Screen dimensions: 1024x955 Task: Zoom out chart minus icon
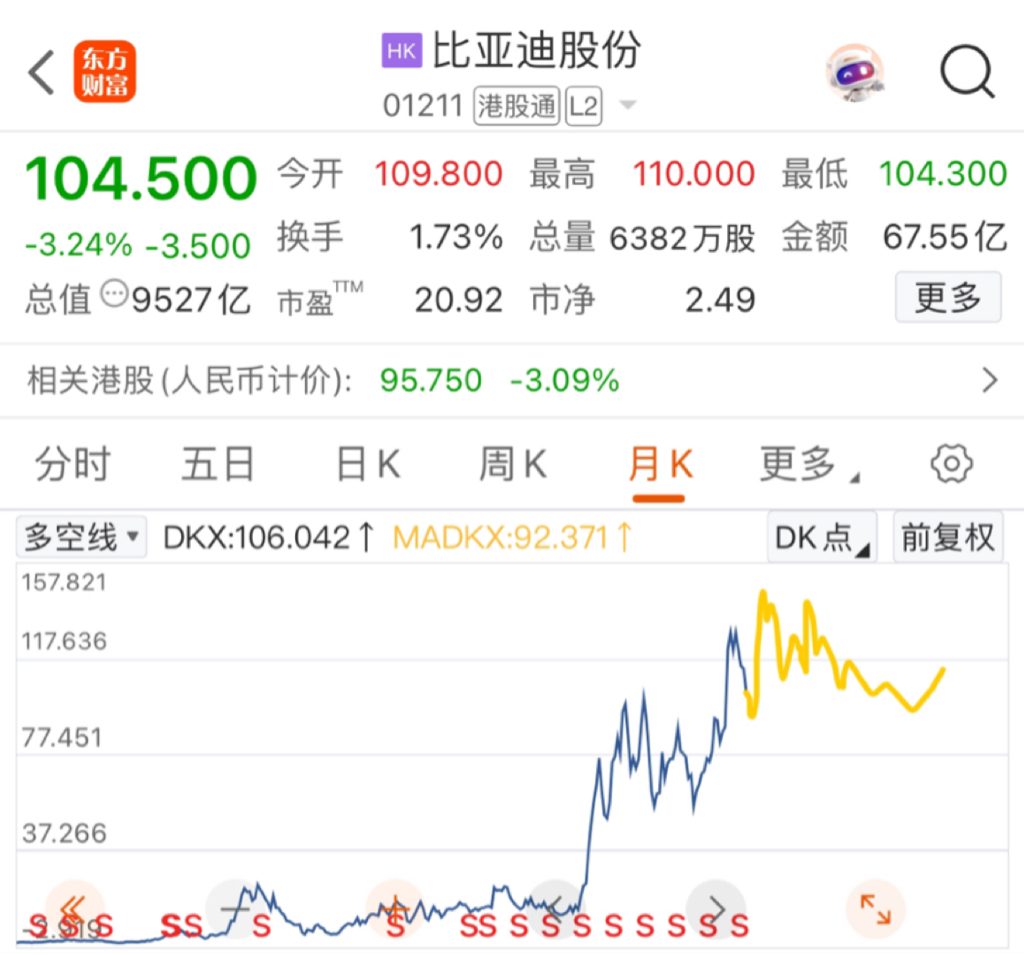[234, 909]
